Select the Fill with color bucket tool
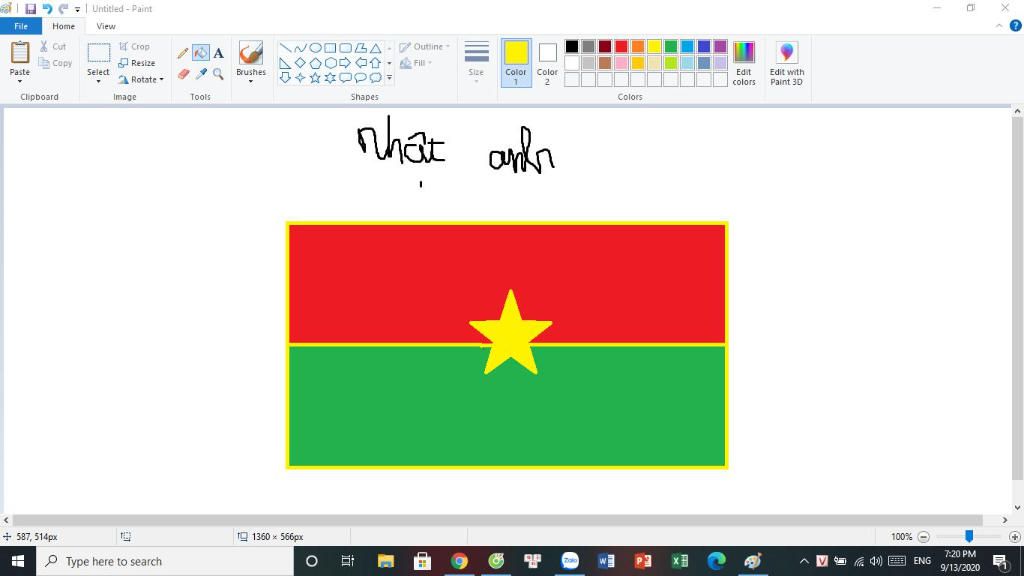This screenshot has width=1024, height=576. pos(200,53)
